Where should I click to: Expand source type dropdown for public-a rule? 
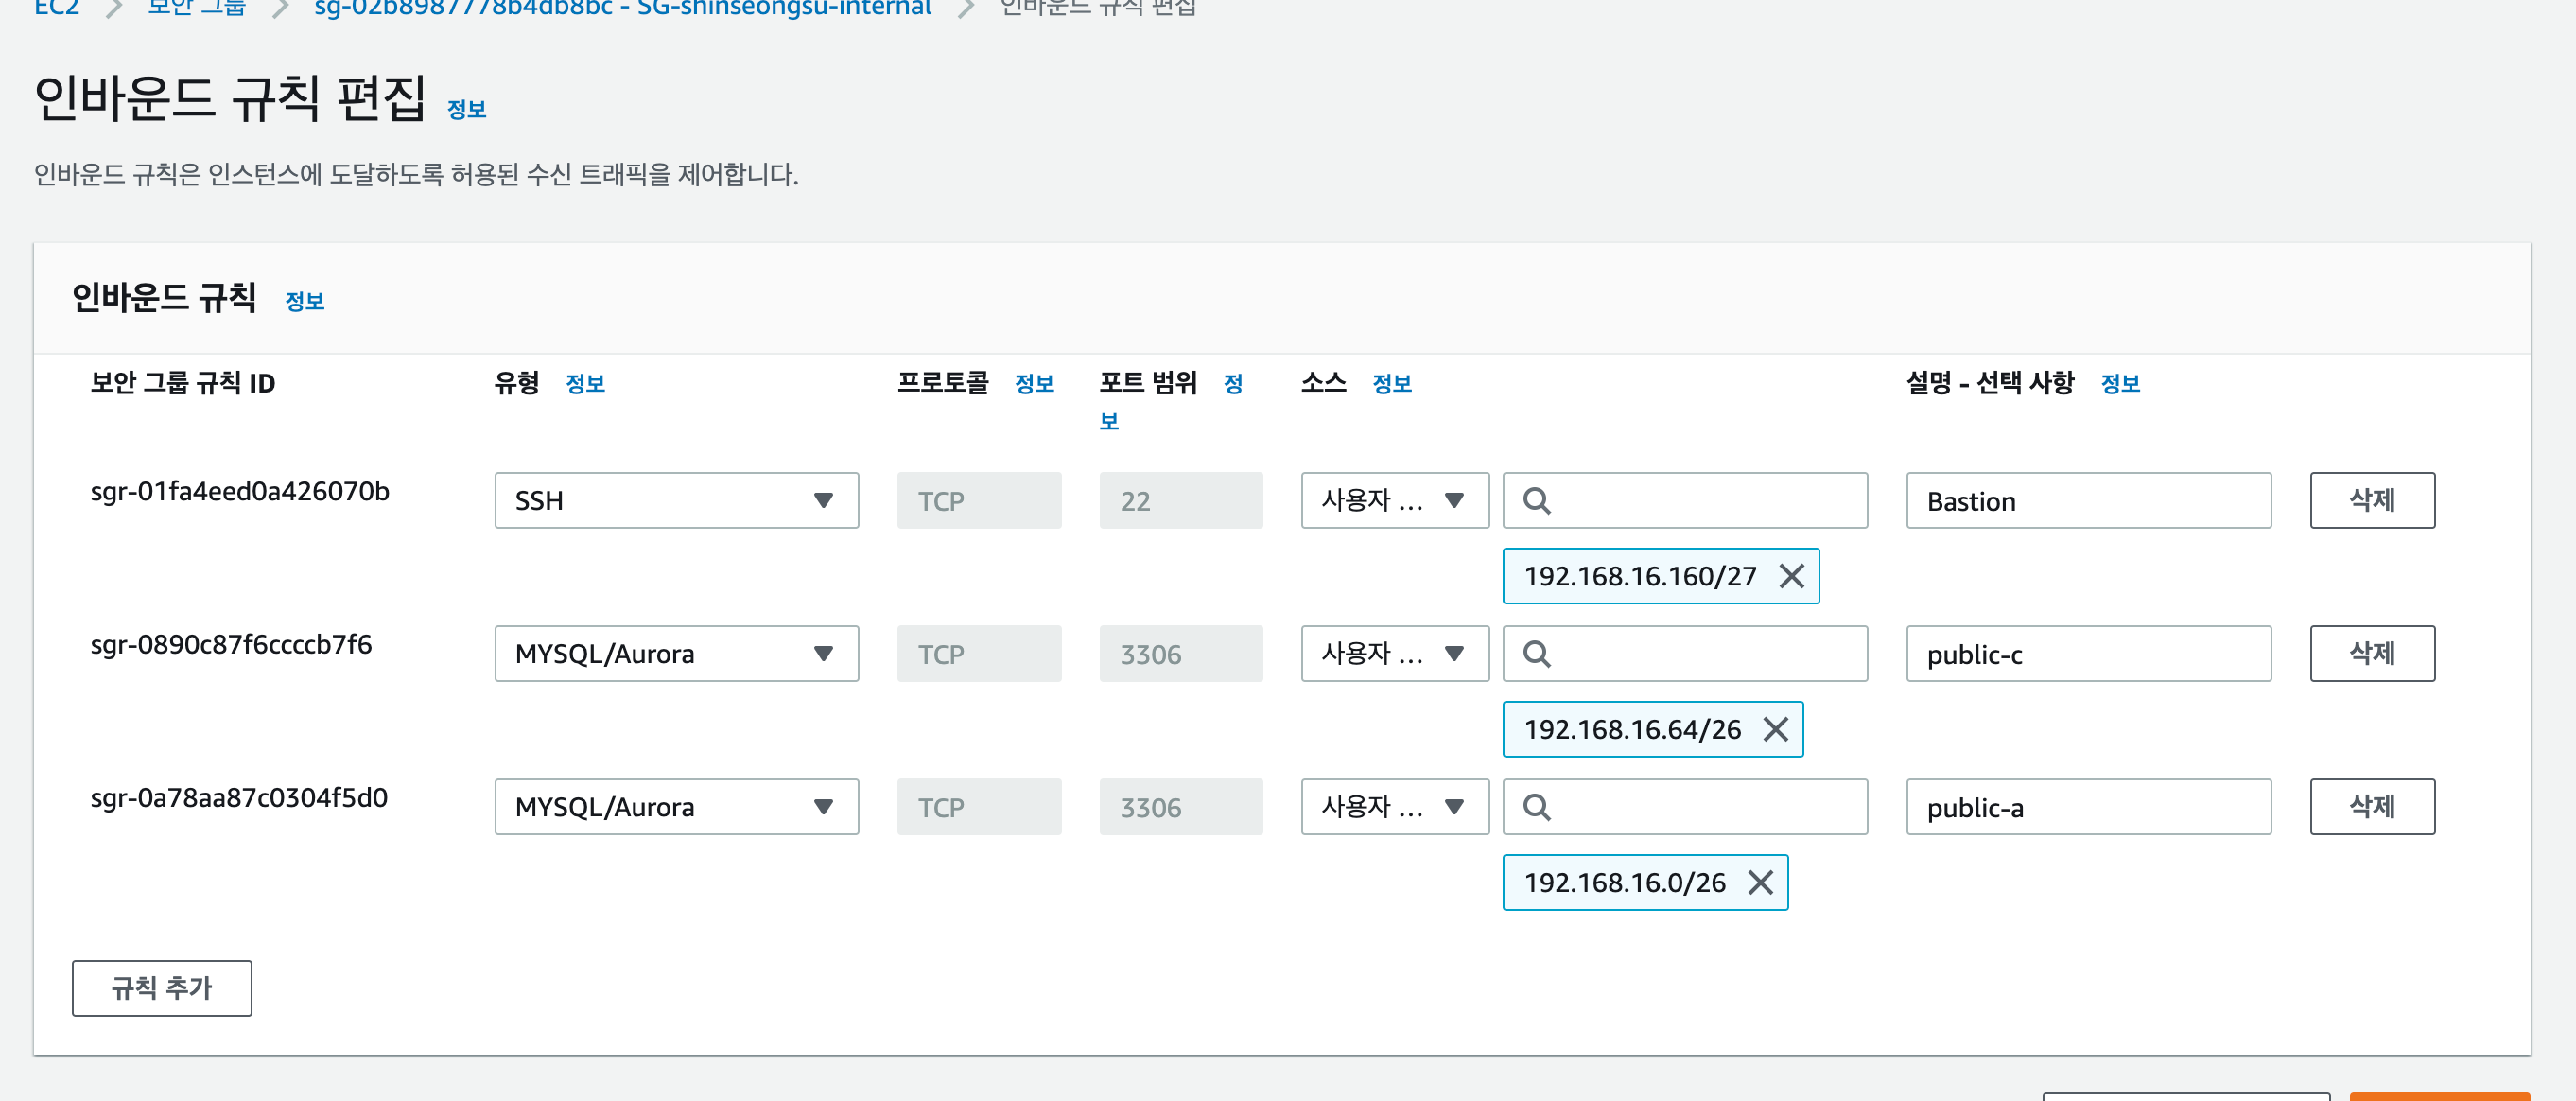point(1394,806)
